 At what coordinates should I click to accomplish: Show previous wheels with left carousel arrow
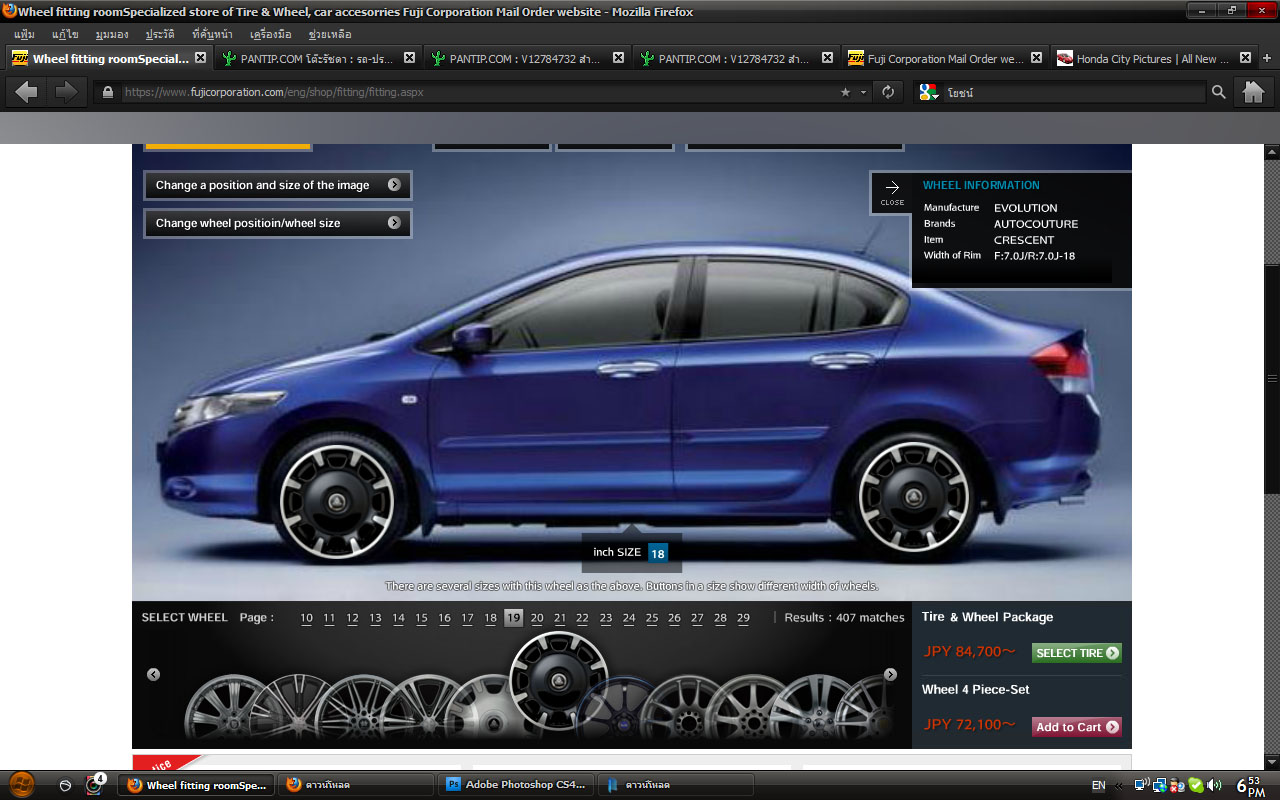[x=153, y=674]
